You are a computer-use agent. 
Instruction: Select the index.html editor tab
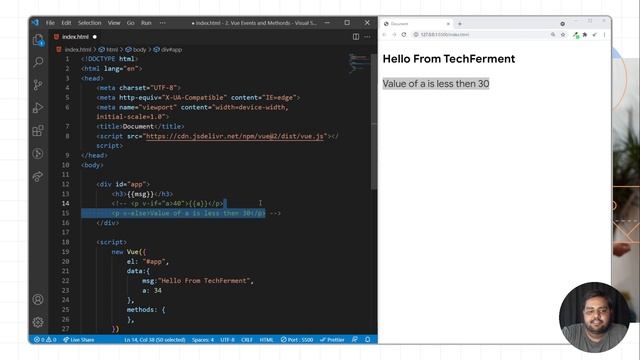tap(75, 37)
